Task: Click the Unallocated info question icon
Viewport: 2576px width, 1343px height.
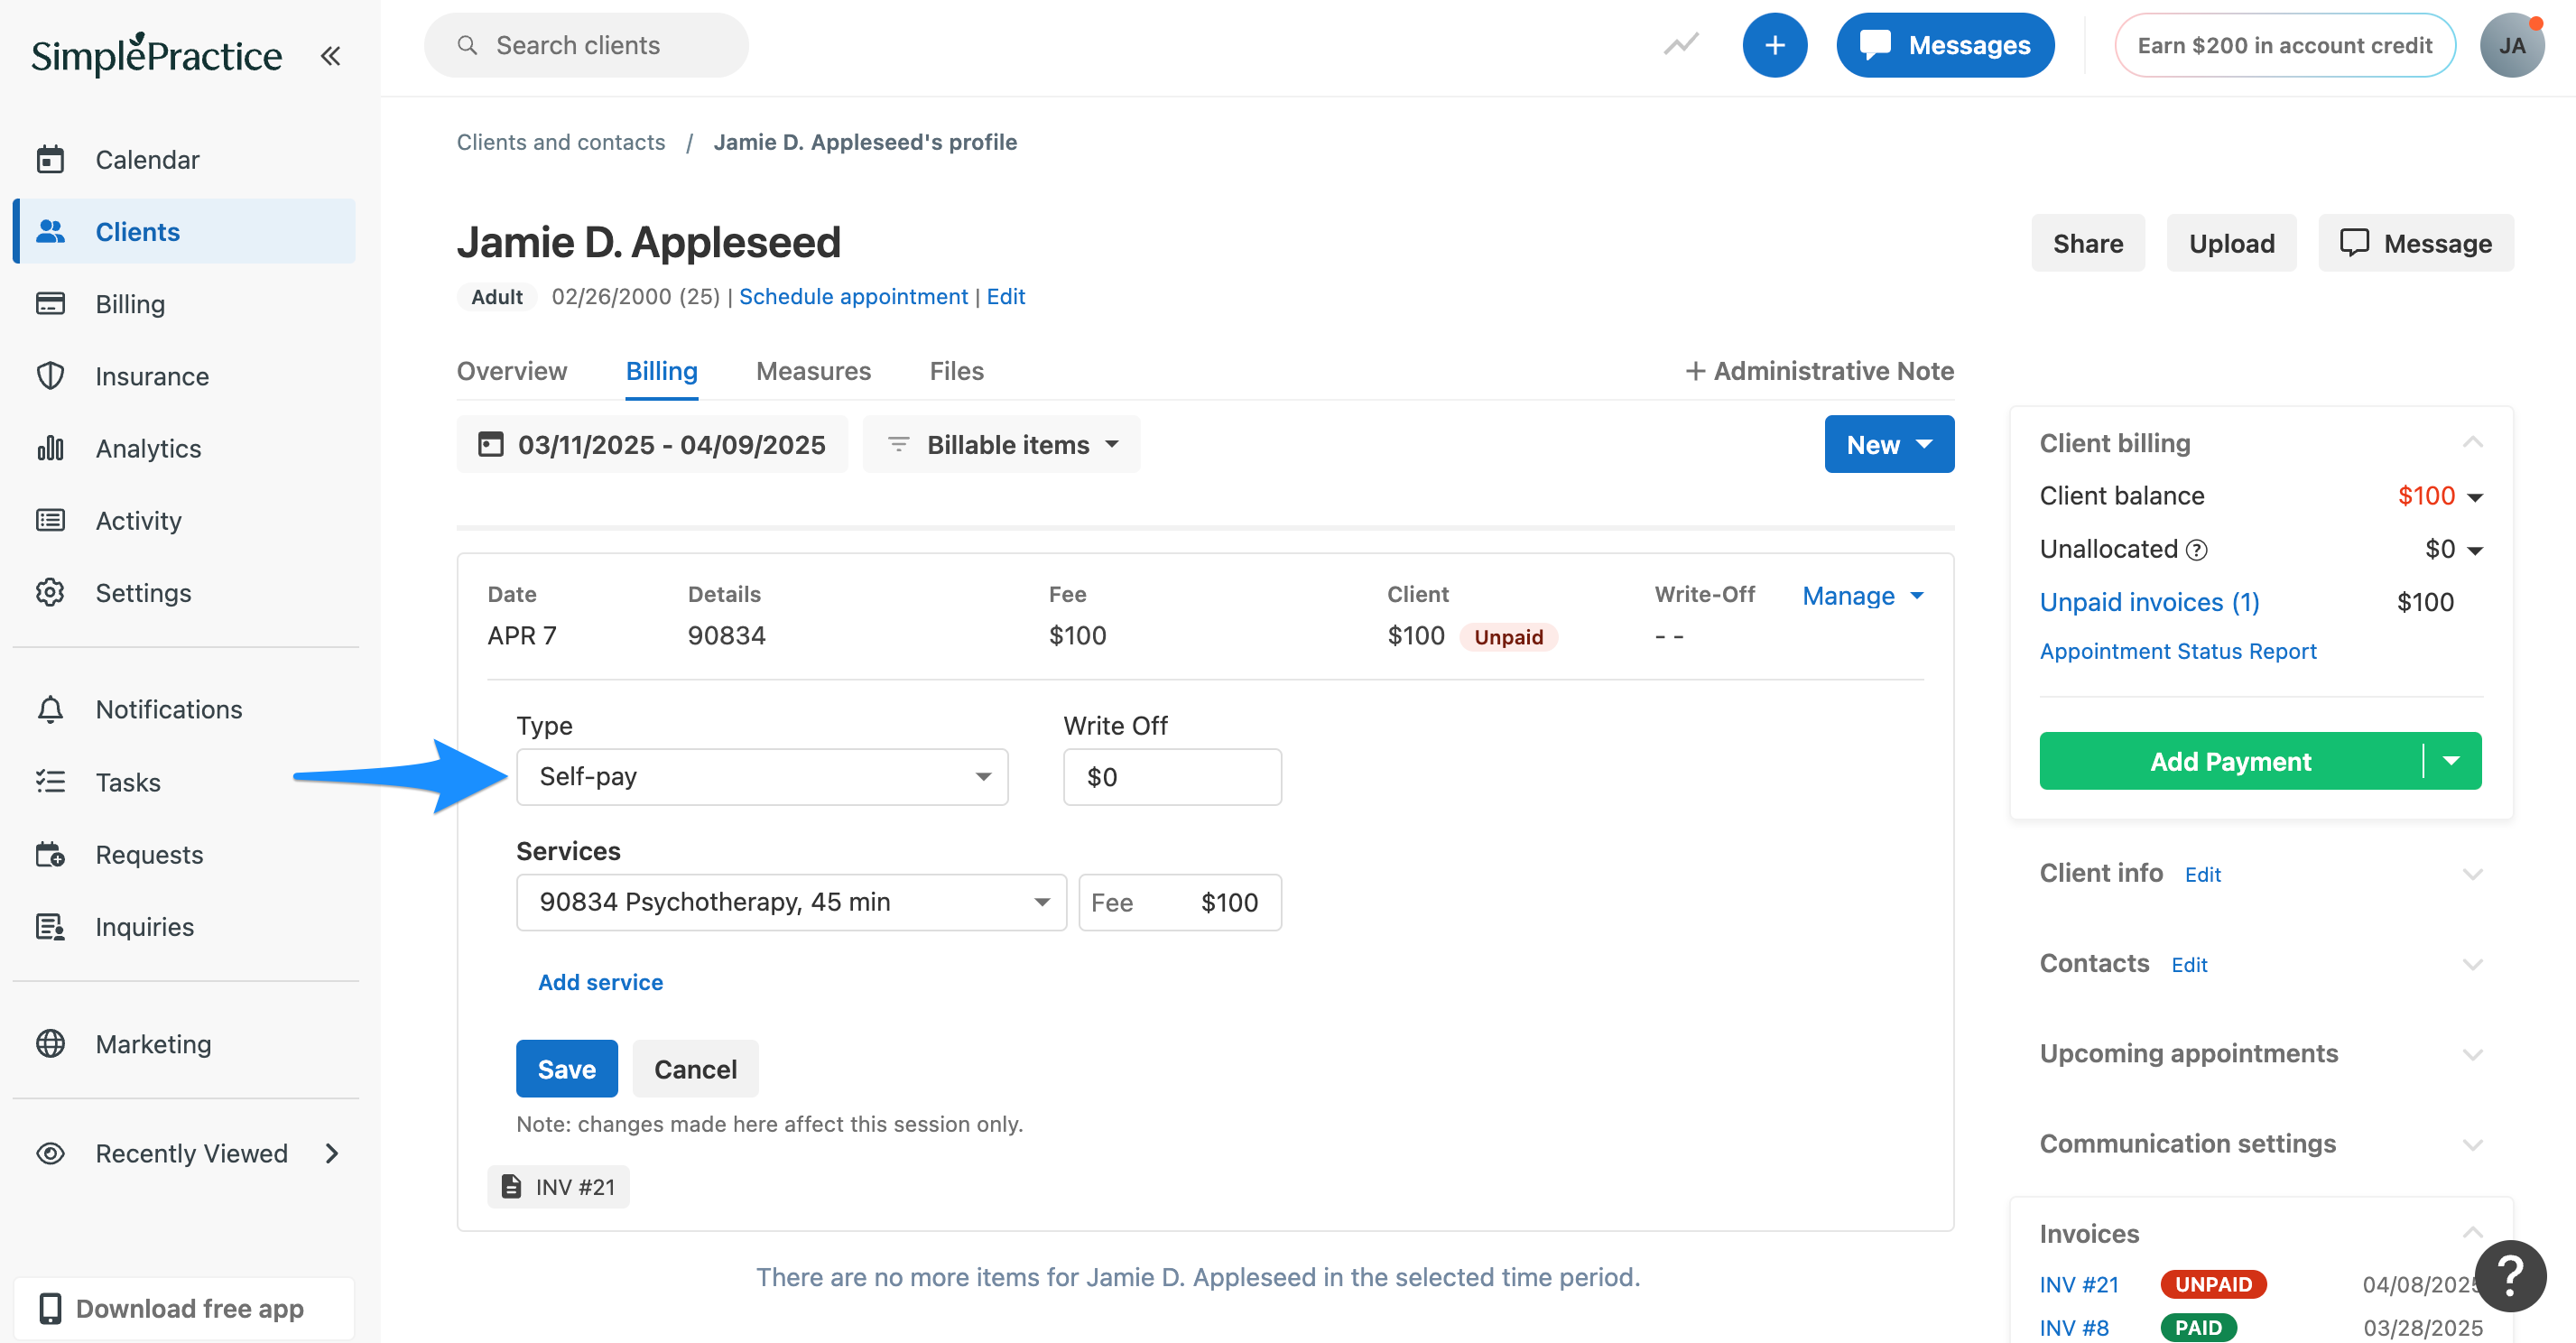Action: click(x=2196, y=550)
